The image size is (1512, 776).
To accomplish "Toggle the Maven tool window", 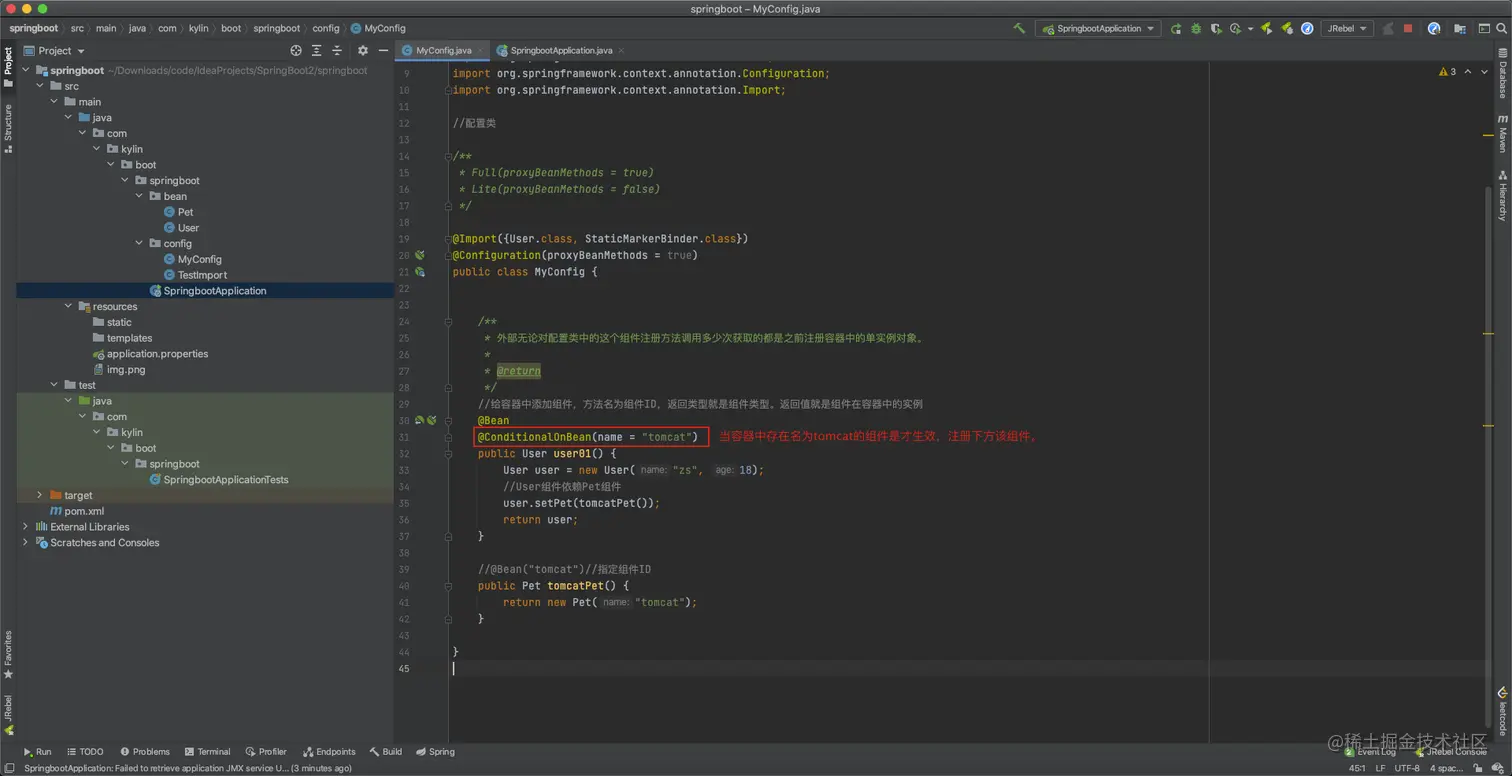I will pos(1502,134).
